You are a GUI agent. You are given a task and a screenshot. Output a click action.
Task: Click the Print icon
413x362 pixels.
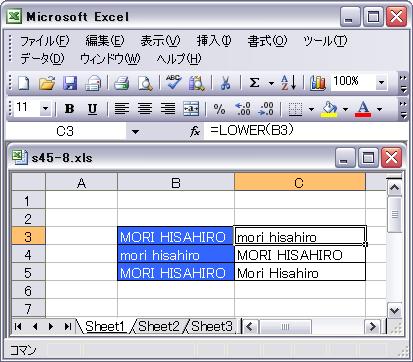click(121, 83)
